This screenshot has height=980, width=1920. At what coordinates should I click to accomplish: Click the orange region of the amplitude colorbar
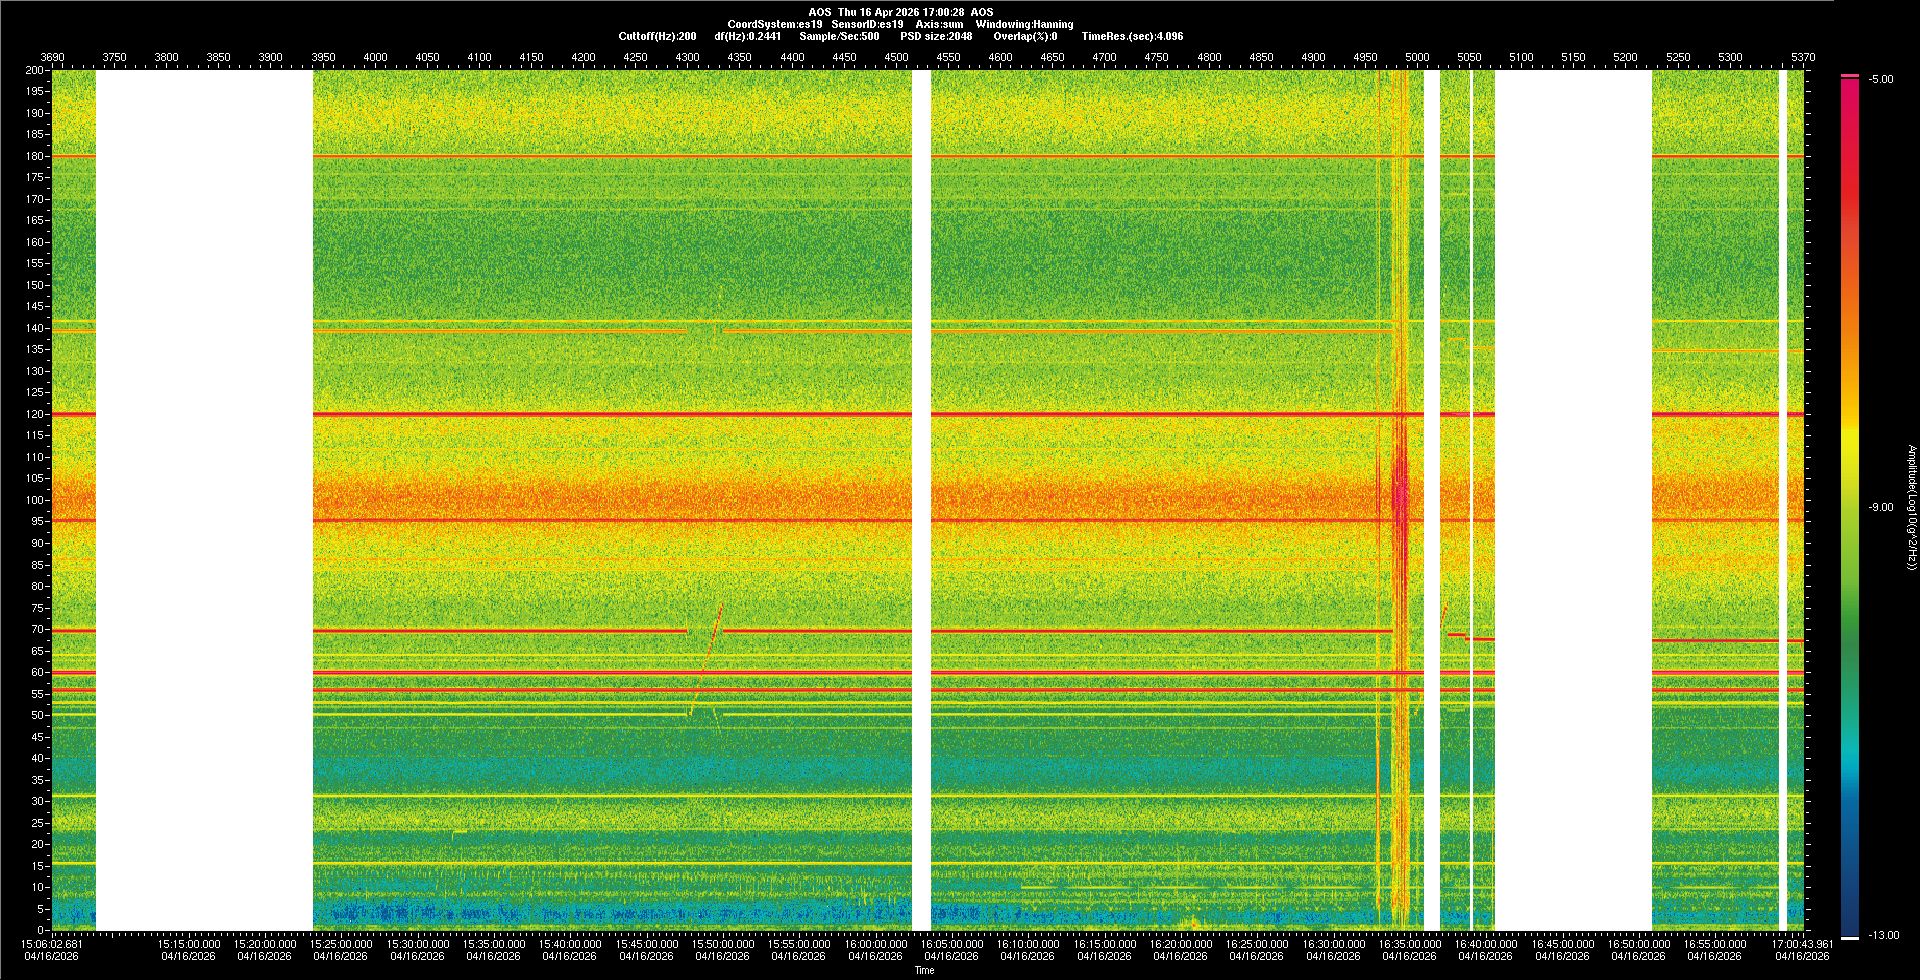[1850, 330]
